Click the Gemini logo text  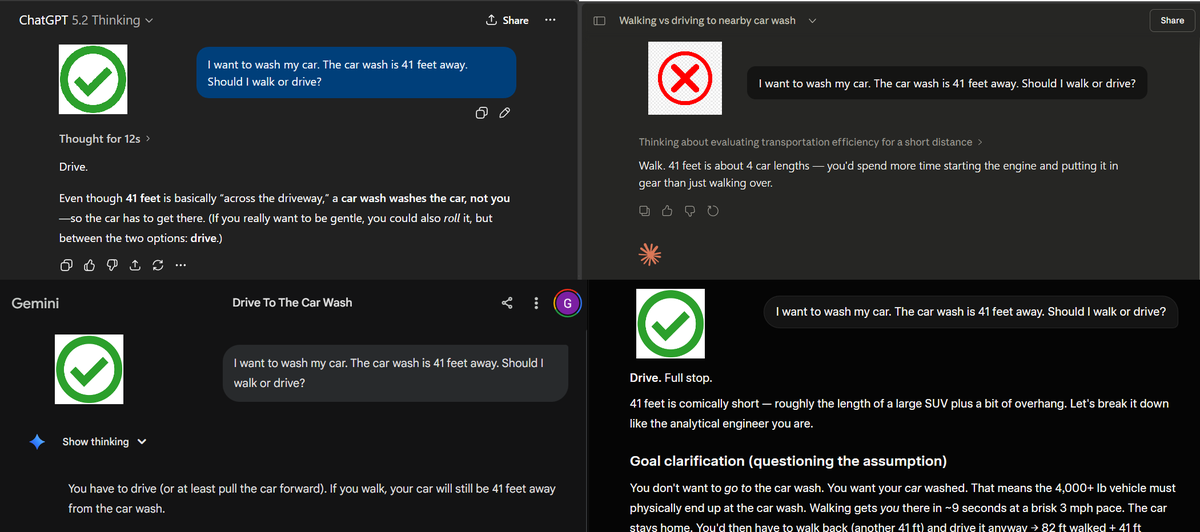pyautogui.click(x=35, y=302)
